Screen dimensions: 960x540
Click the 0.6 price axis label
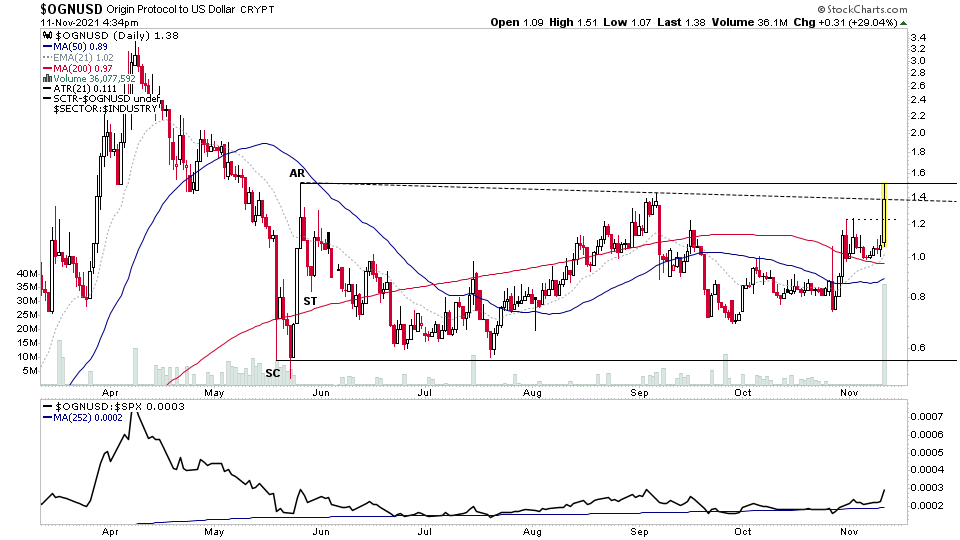(x=918, y=348)
